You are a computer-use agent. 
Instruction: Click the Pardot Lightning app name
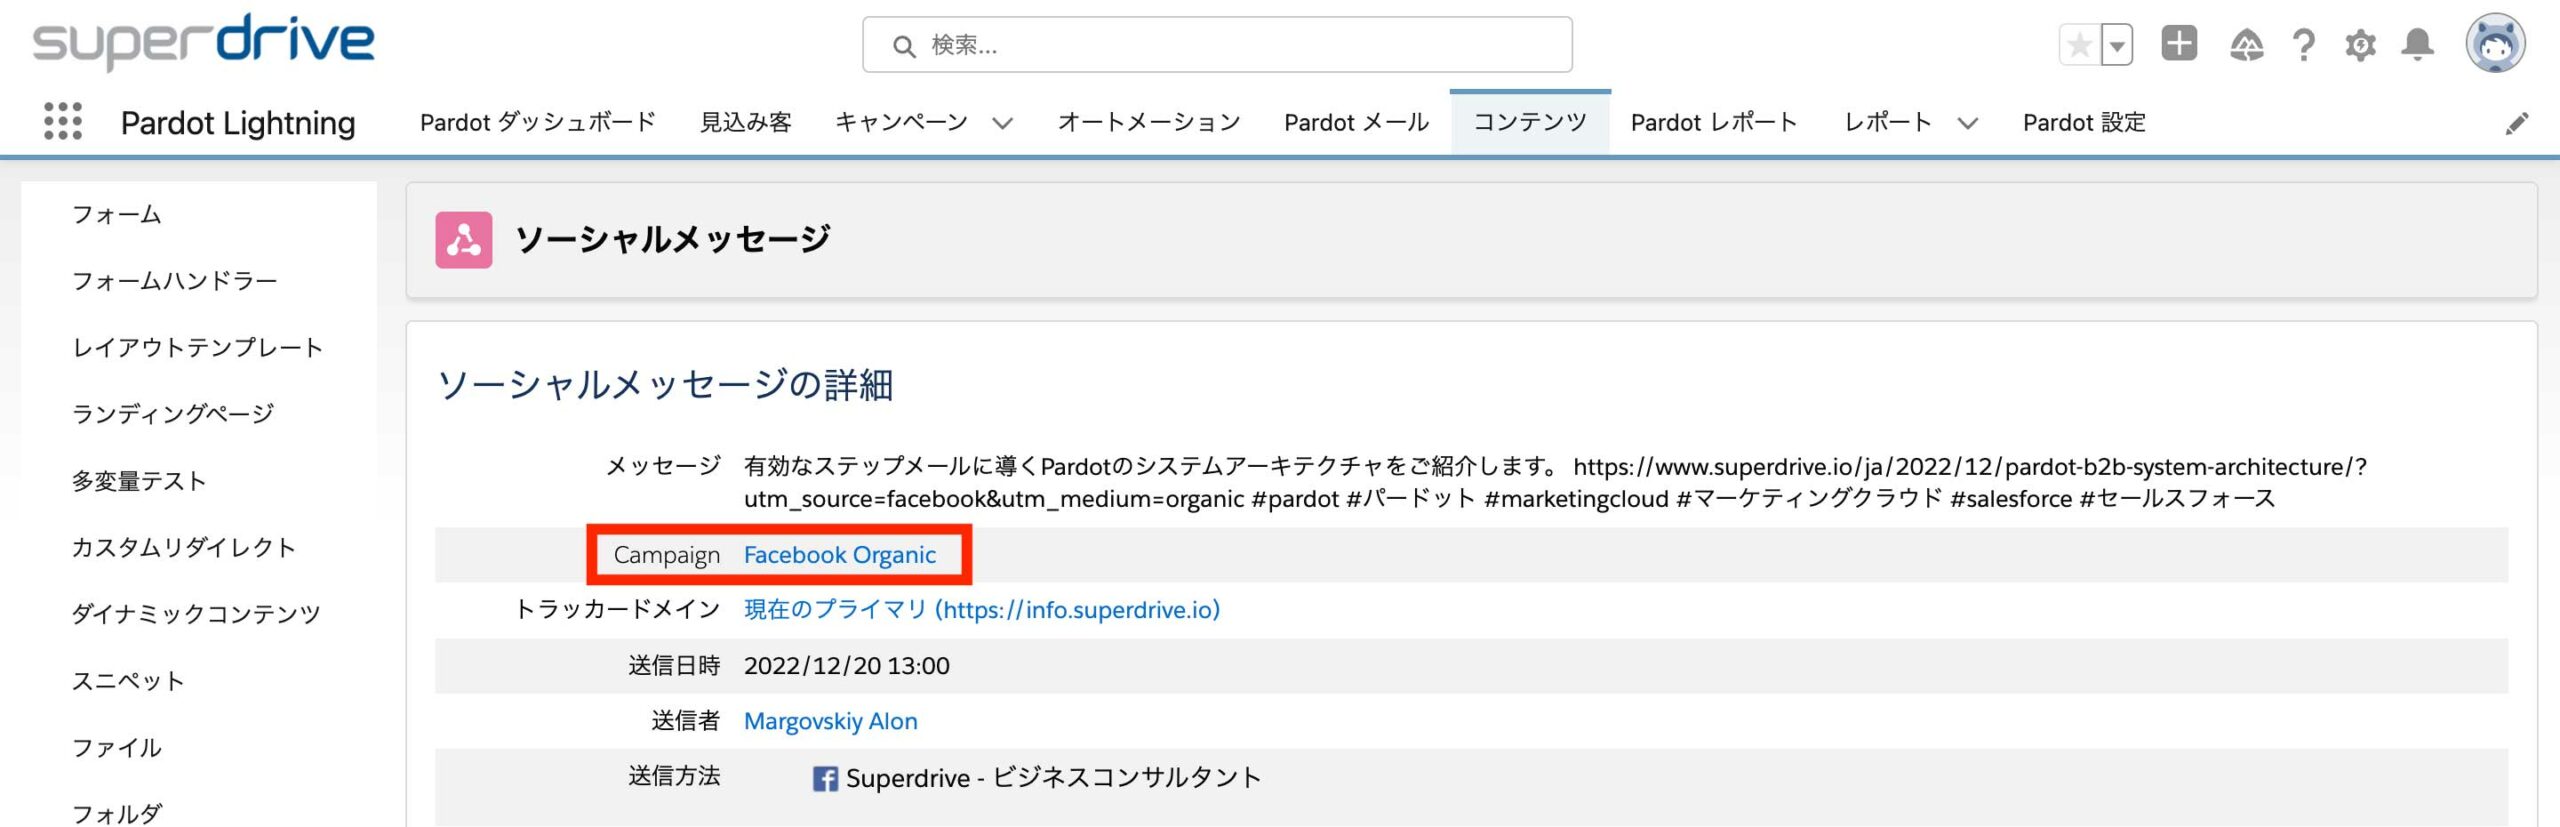(x=238, y=123)
